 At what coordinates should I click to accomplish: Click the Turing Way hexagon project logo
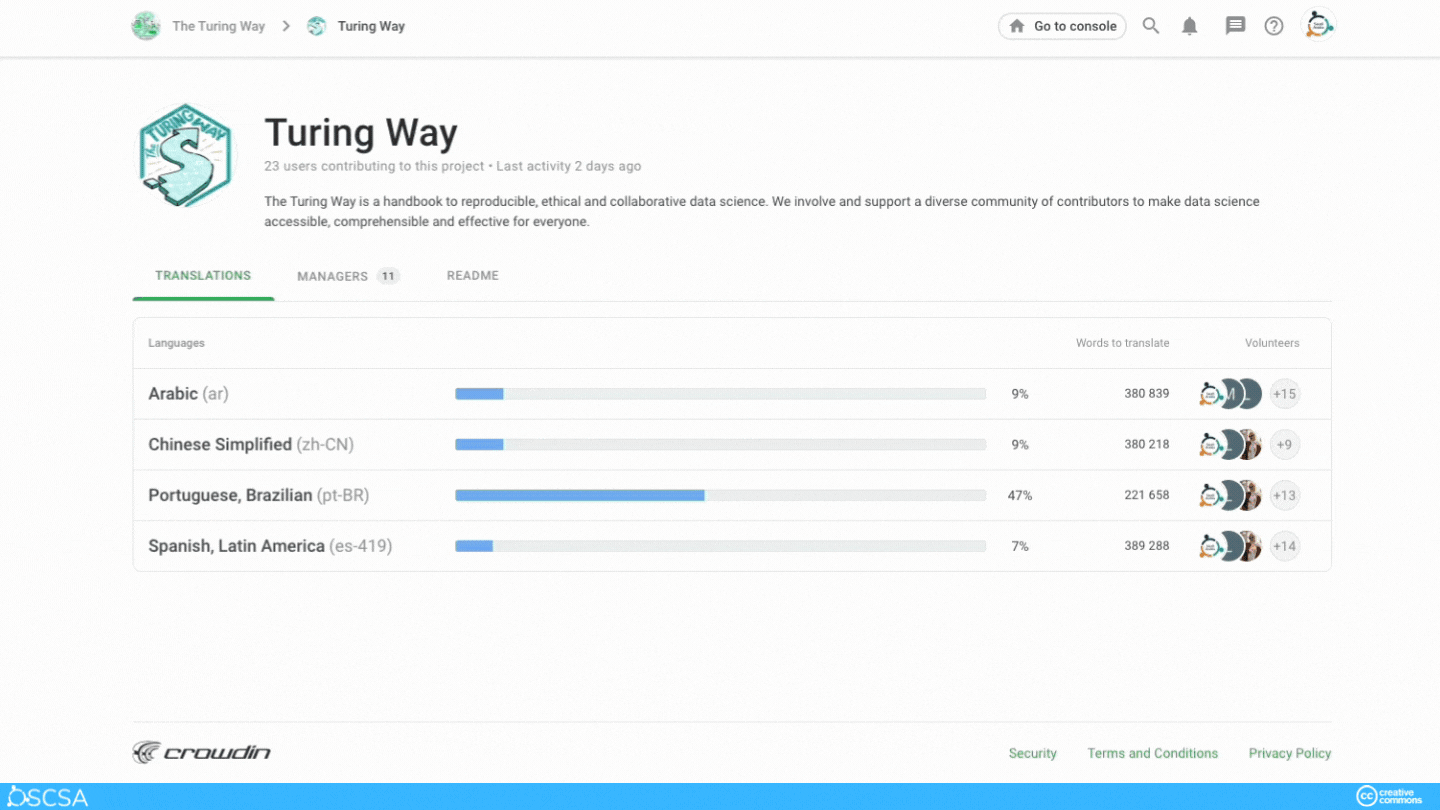click(185, 155)
